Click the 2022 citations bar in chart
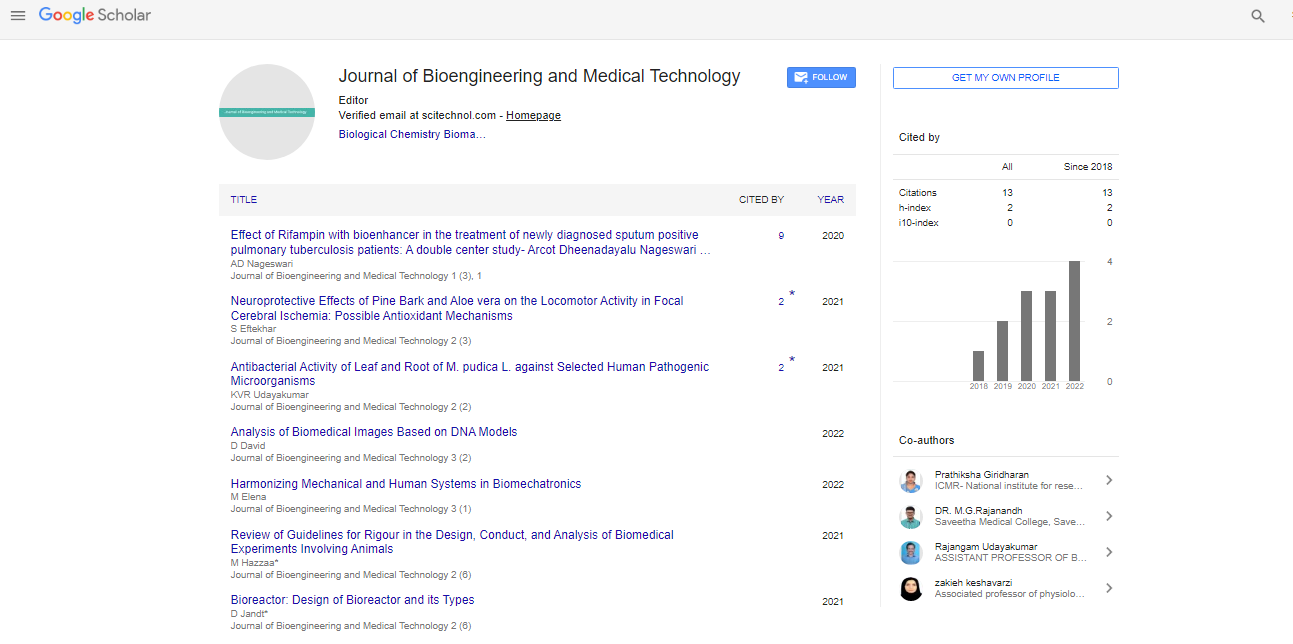Screen dimensions: 1293x644 1074,321
